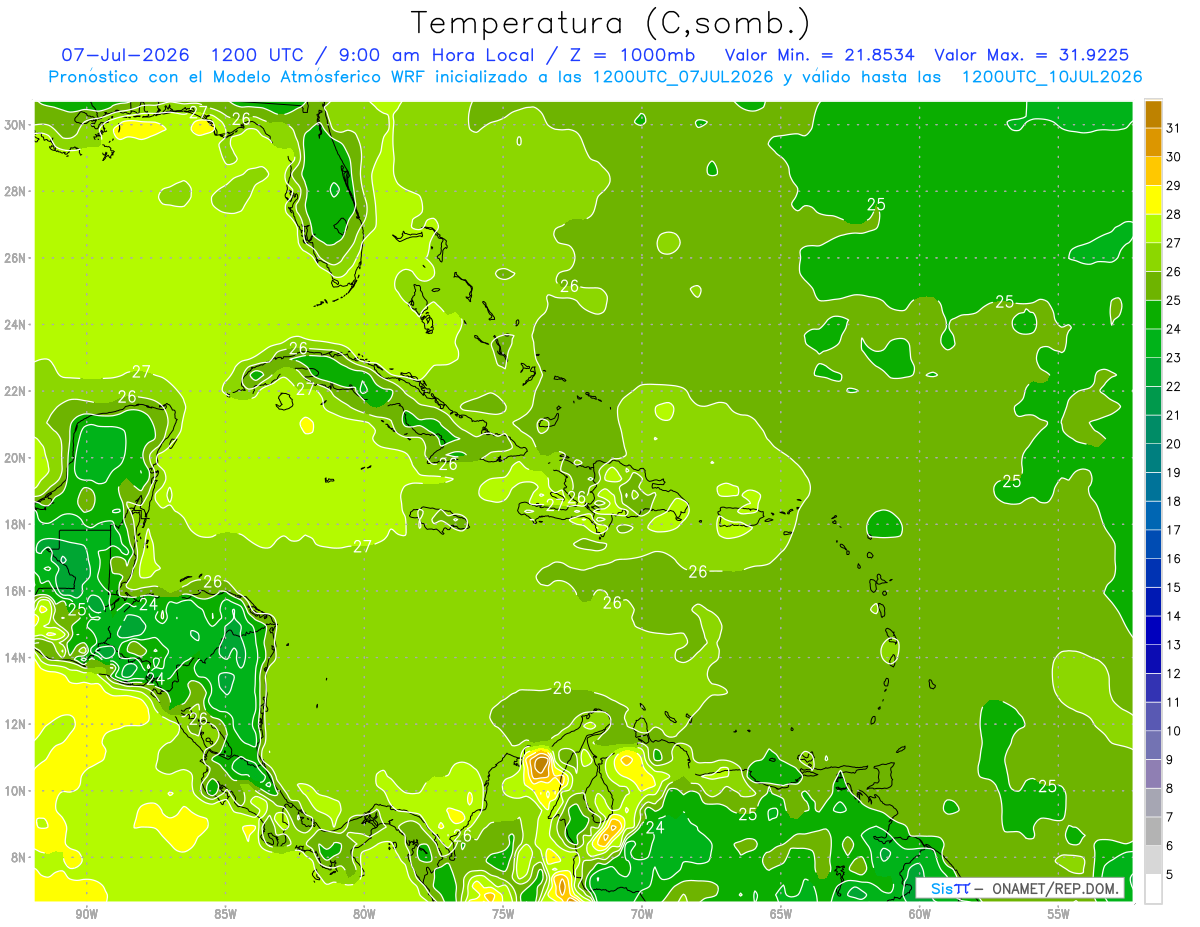
Task: Click the color scale label '18'
Action: coord(1174,501)
